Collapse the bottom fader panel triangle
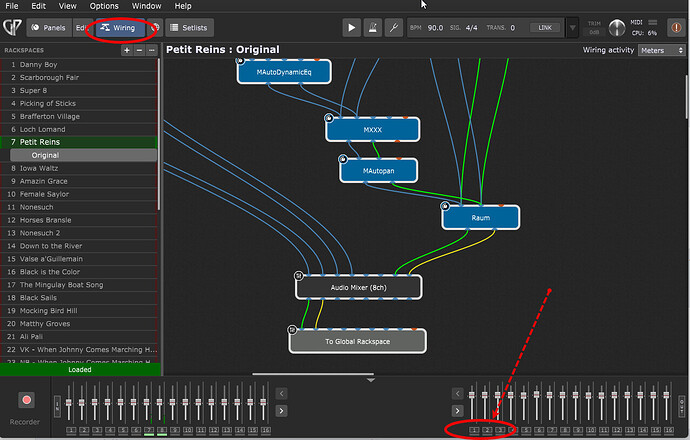 coord(371,380)
